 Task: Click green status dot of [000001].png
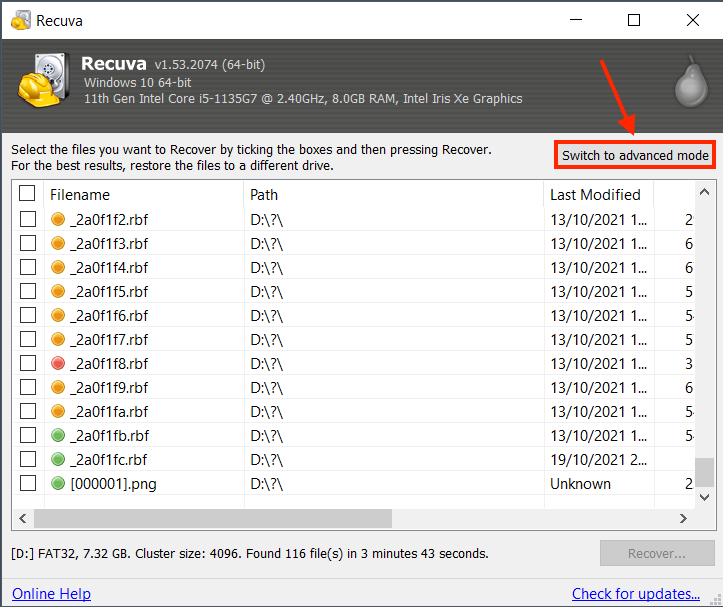58,483
